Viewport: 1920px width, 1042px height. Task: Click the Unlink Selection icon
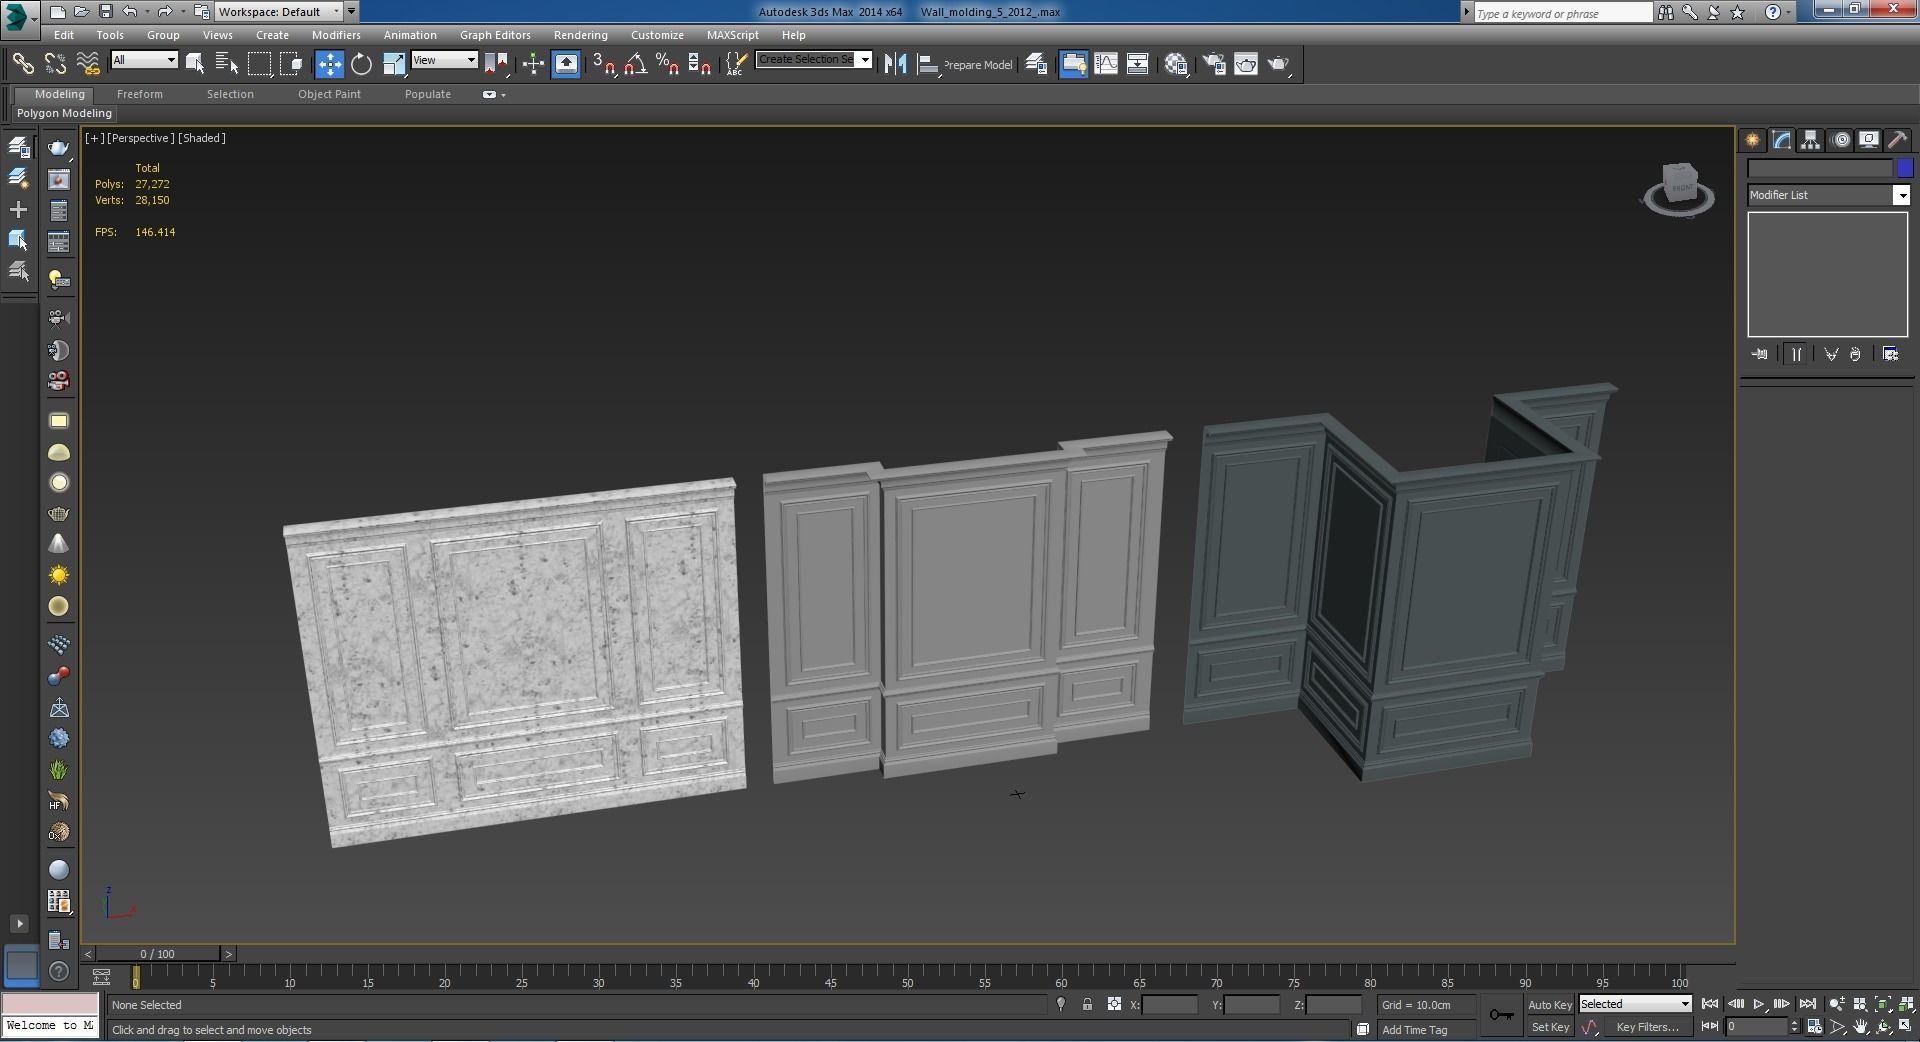tap(55, 64)
